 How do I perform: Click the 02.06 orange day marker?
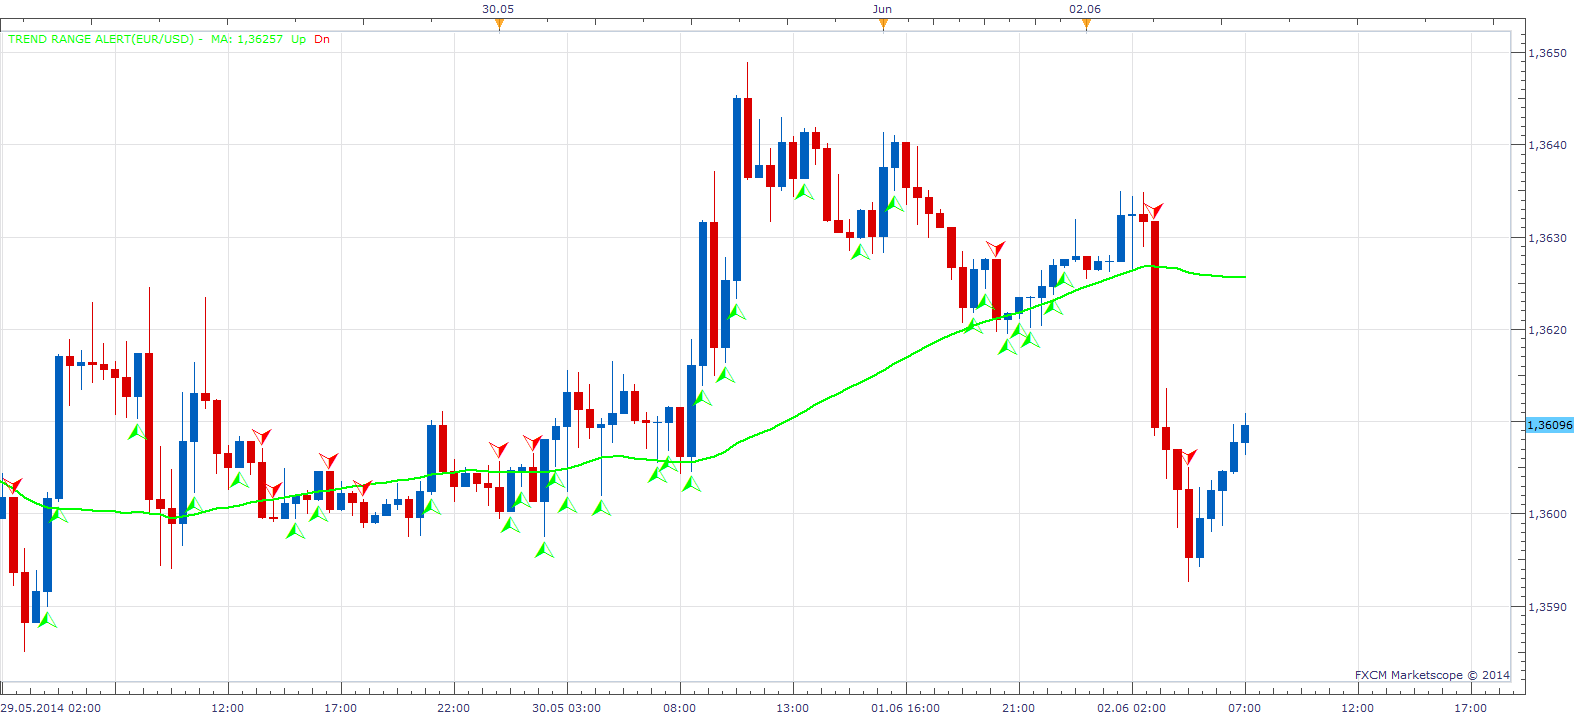(1086, 25)
